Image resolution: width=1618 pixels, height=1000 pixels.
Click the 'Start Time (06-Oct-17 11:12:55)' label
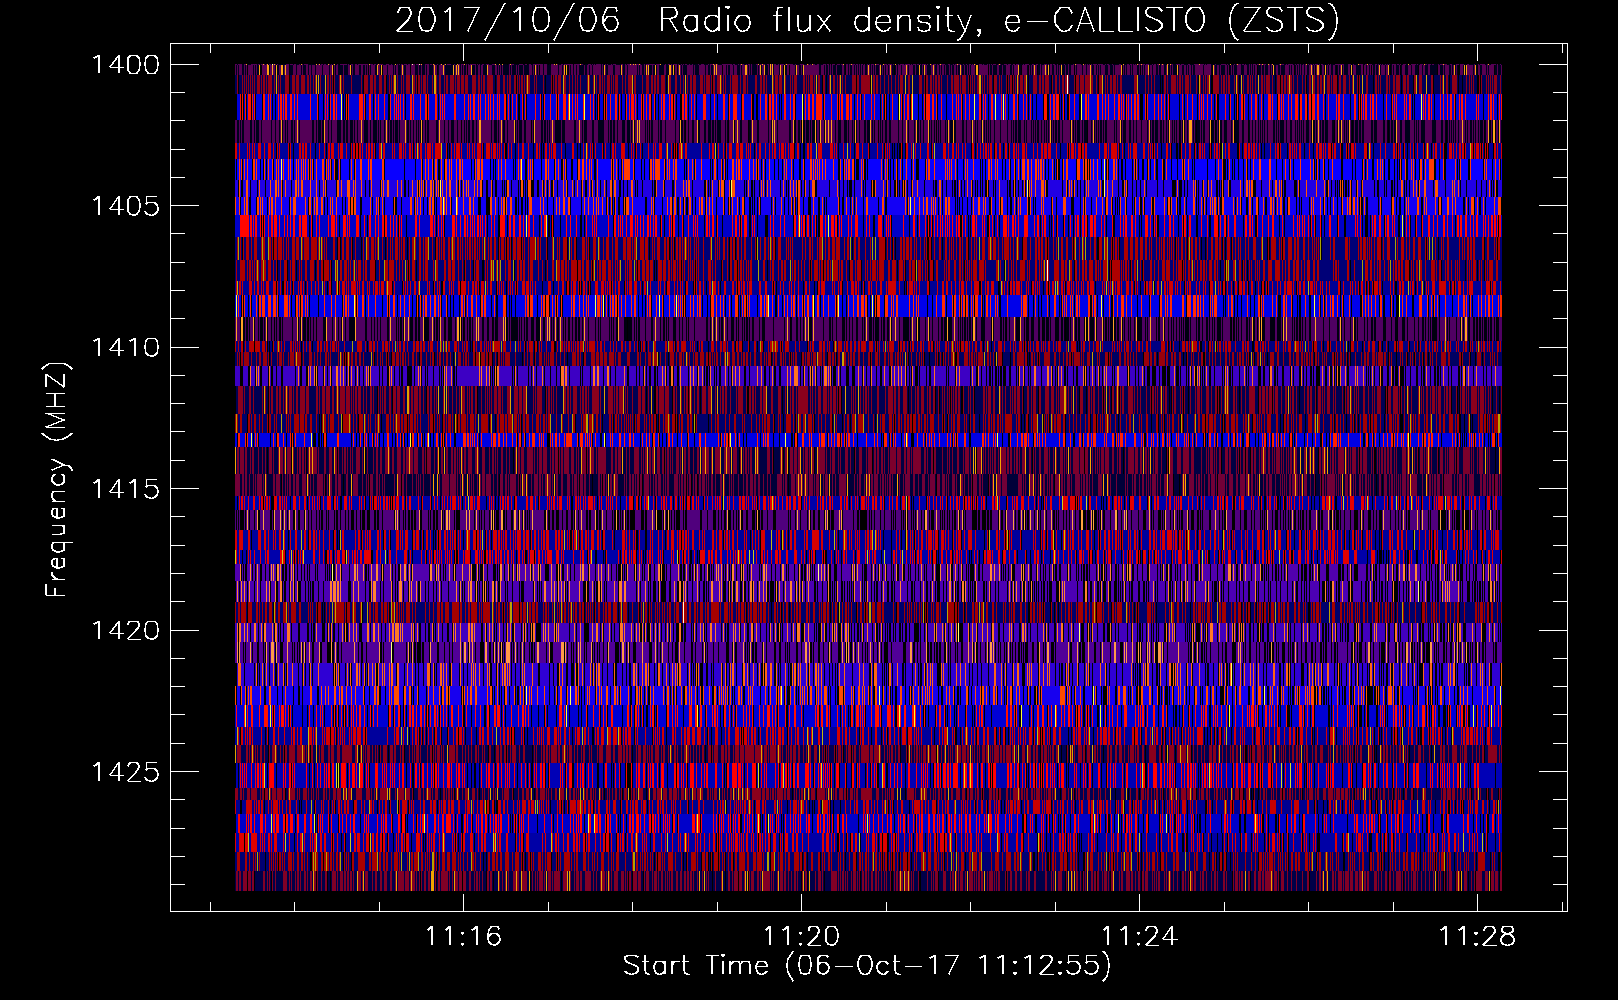click(867, 966)
